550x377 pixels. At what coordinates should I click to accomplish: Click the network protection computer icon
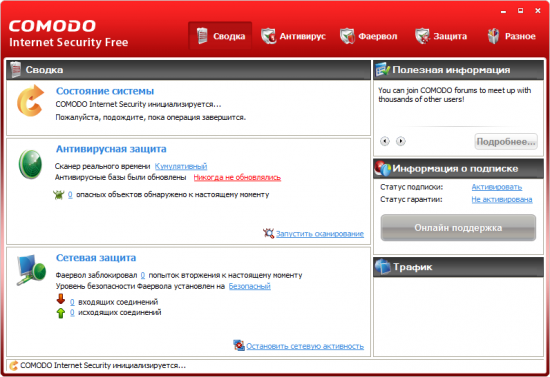tap(31, 270)
